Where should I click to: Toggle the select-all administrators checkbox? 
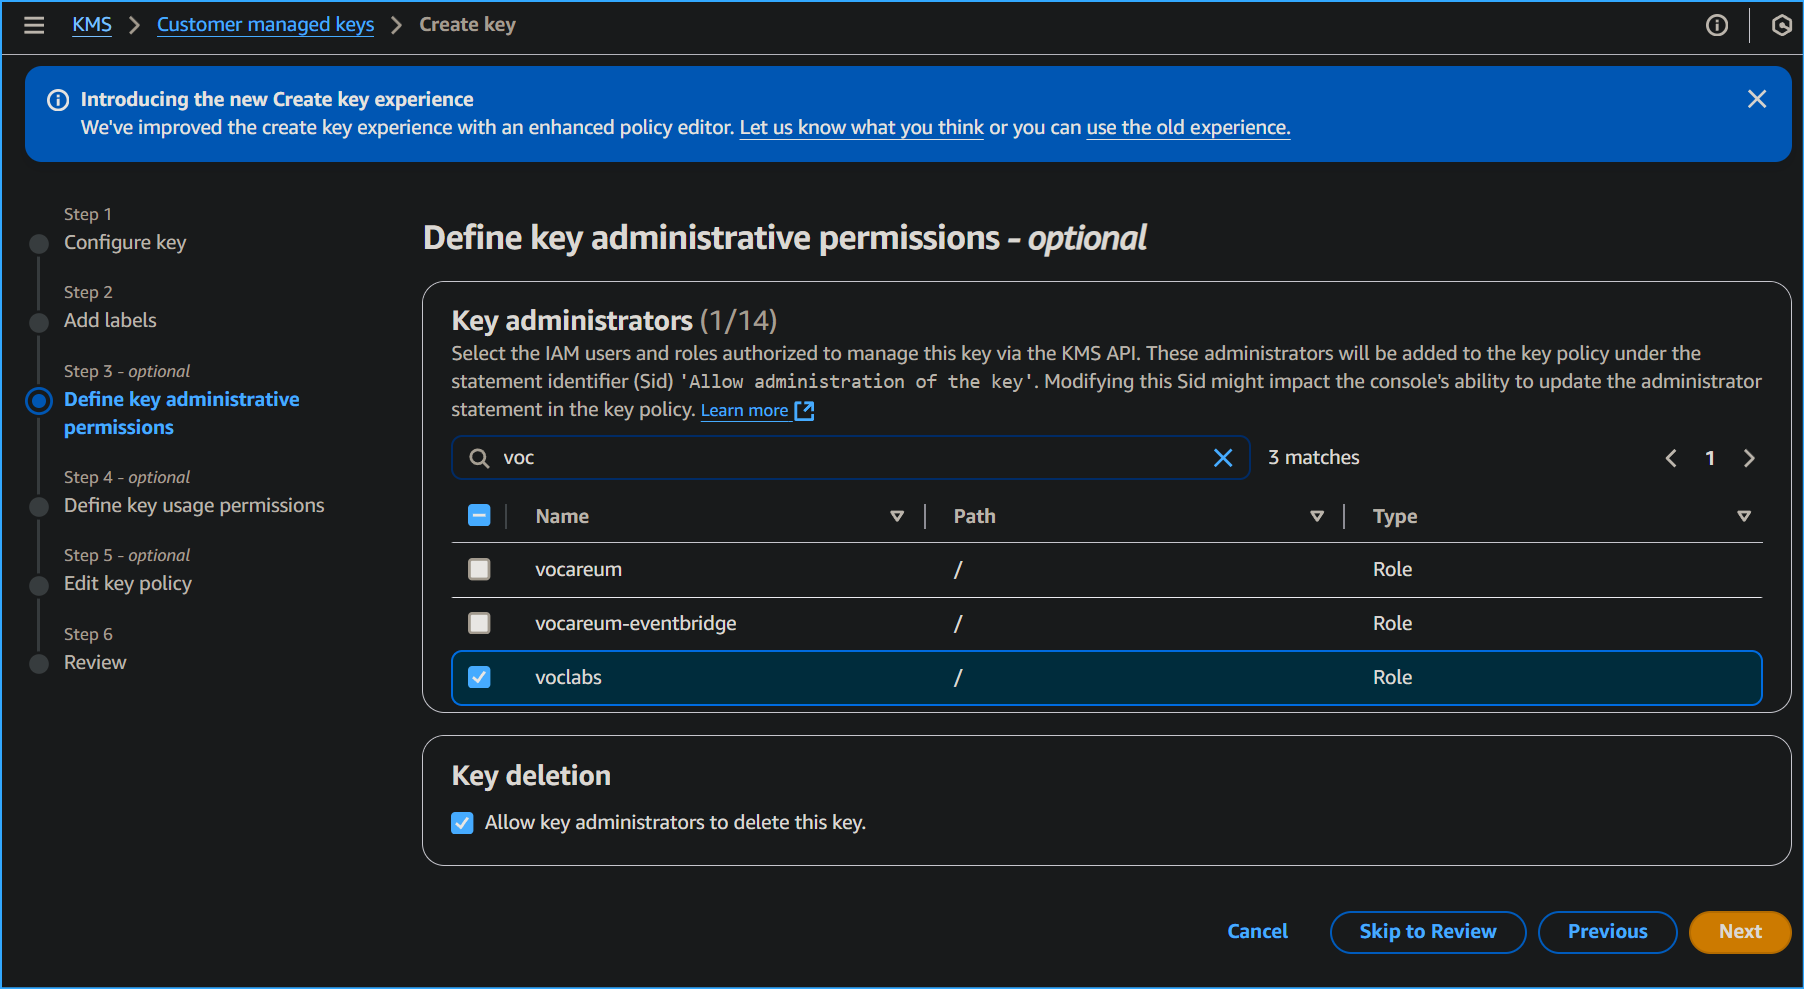[x=479, y=514]
